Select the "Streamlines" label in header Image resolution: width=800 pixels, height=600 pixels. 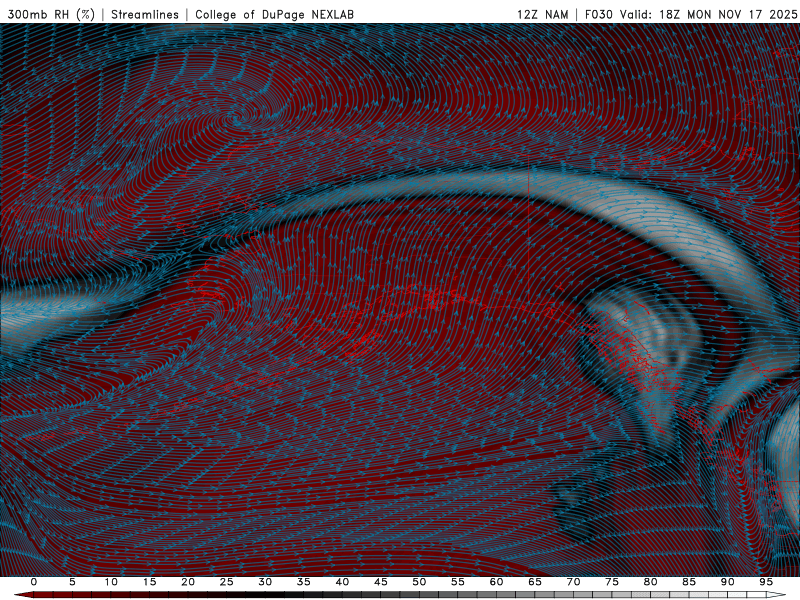coord(145,15)
